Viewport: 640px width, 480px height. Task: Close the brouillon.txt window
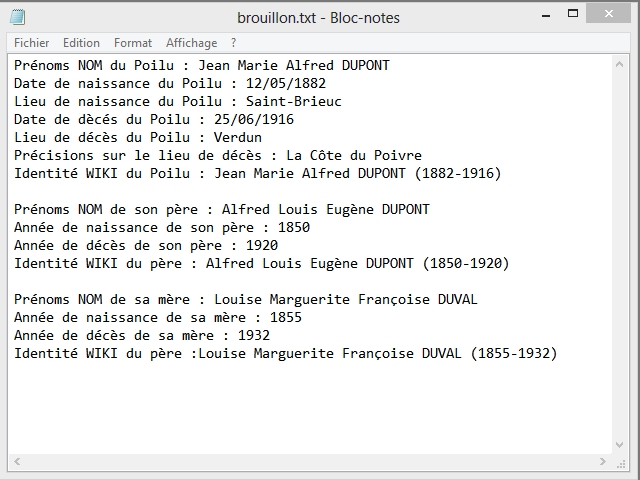pos(608,13)
